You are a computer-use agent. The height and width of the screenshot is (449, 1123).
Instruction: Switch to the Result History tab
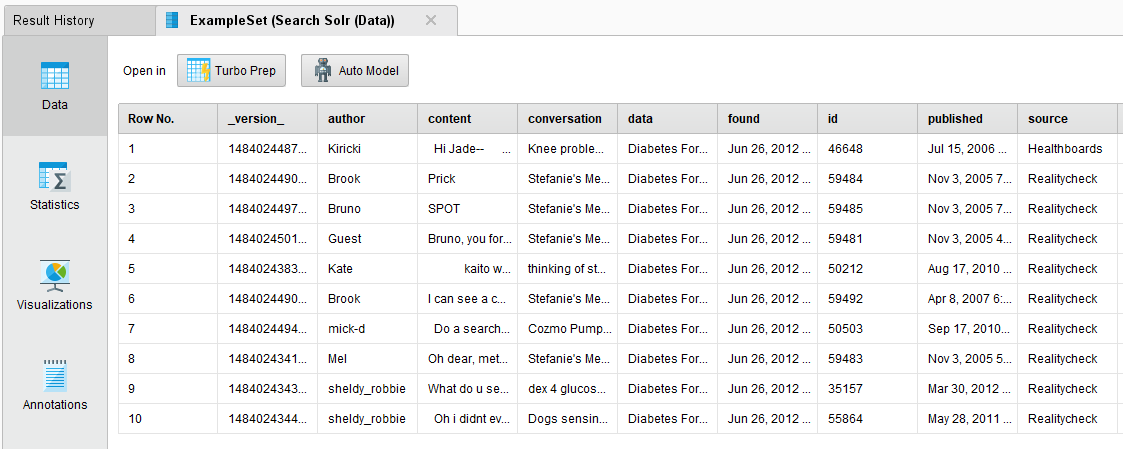coord(54,20)
